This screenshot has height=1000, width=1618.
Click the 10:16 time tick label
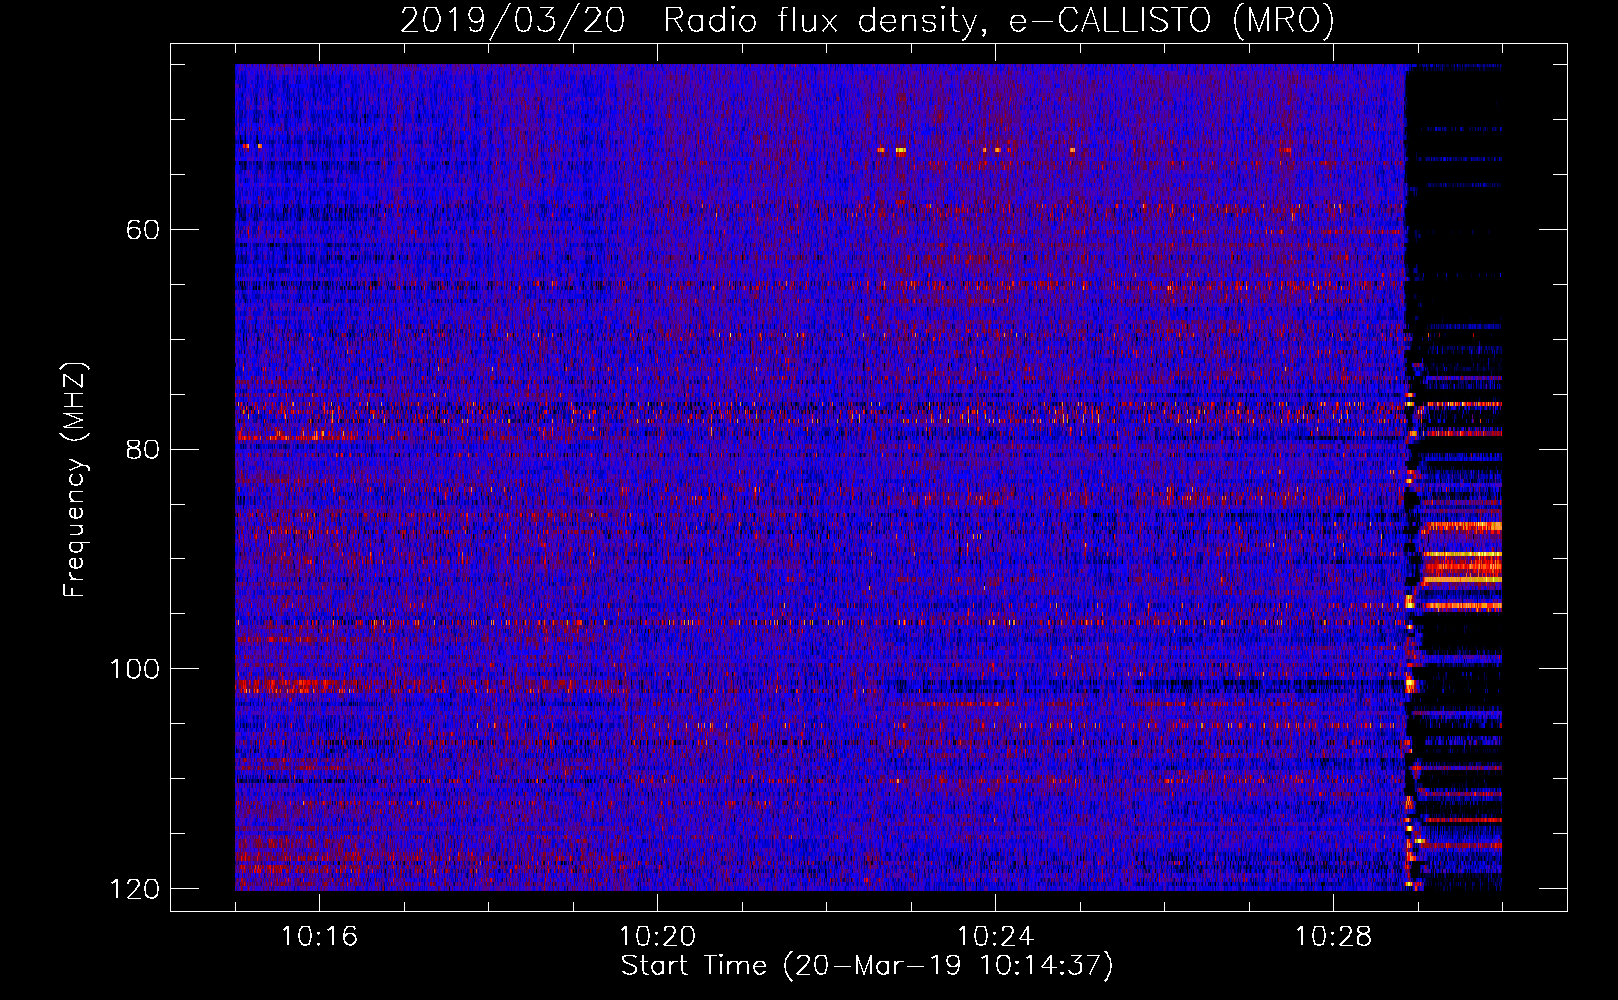coord(319,936)
